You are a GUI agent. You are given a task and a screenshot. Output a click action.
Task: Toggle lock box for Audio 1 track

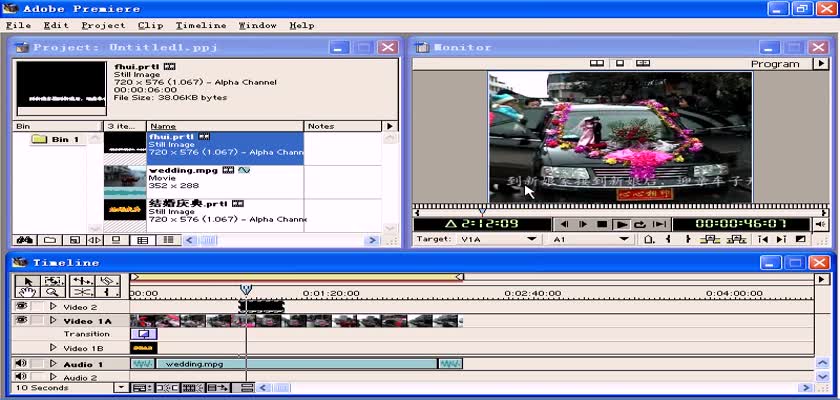tap(37, 364)
